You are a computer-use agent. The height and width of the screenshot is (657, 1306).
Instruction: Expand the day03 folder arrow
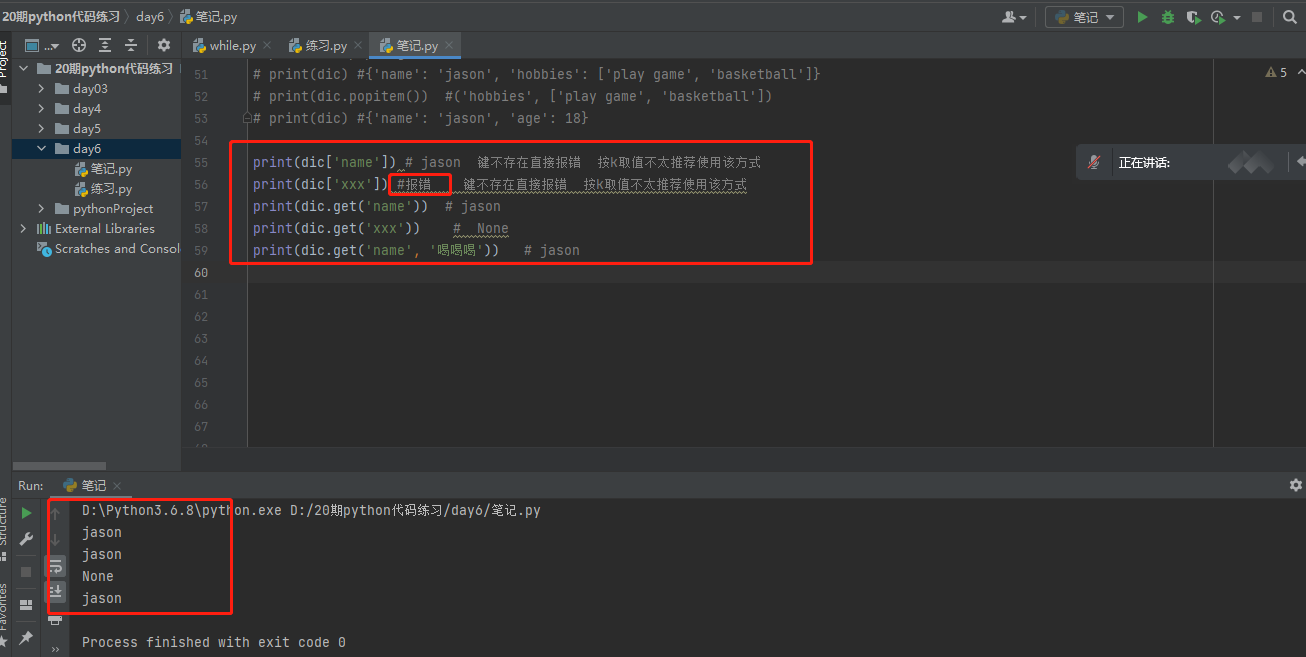pyautogui.click(x=41, y=89)
